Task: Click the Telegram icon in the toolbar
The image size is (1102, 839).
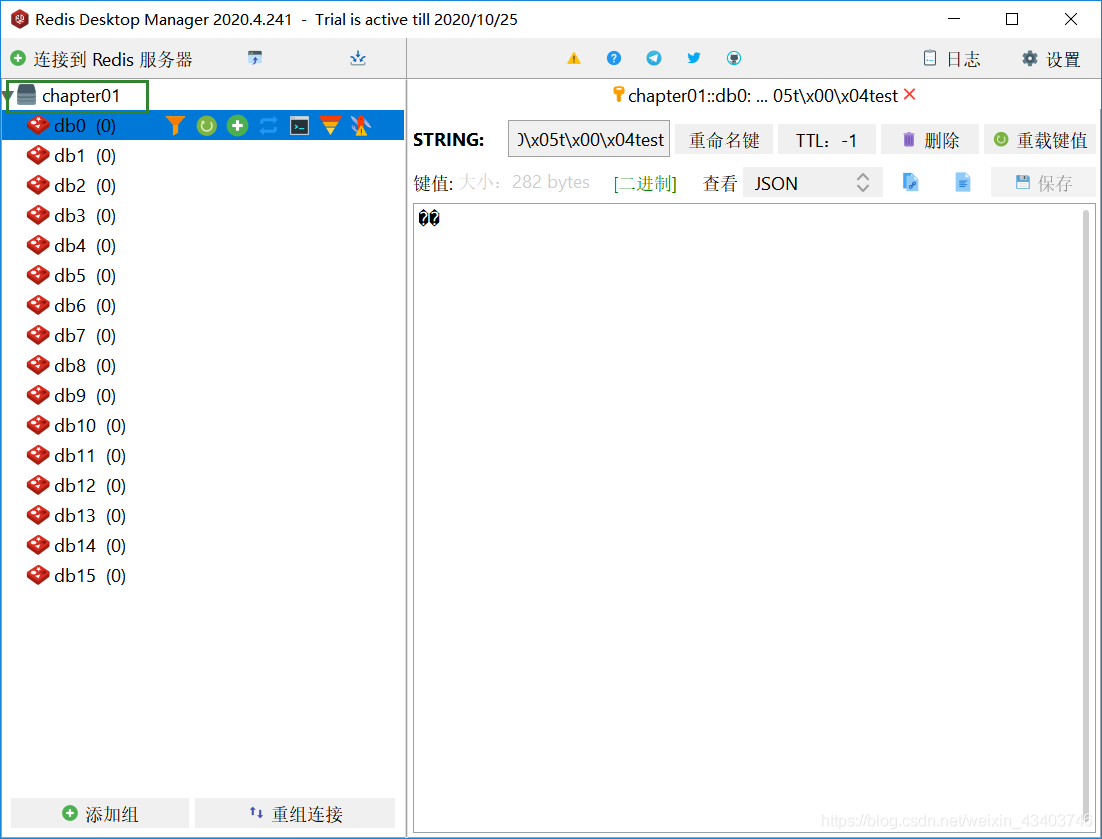Action: click(653, 58)
